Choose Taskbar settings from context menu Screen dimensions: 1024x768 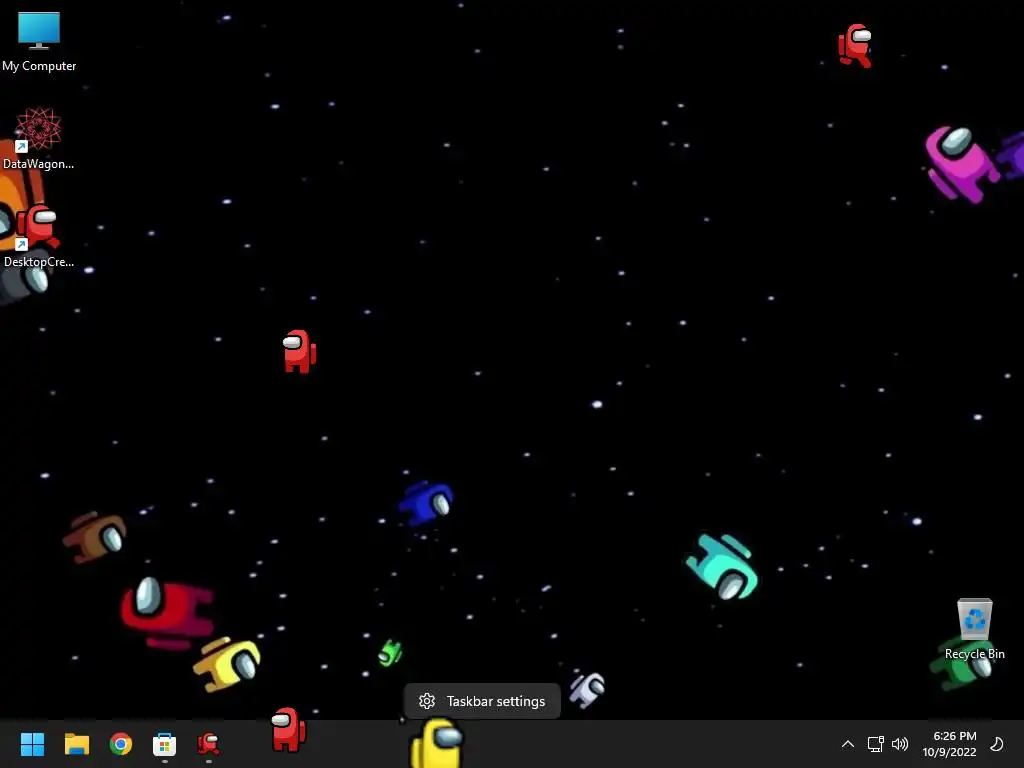click(x=482, y=701)
